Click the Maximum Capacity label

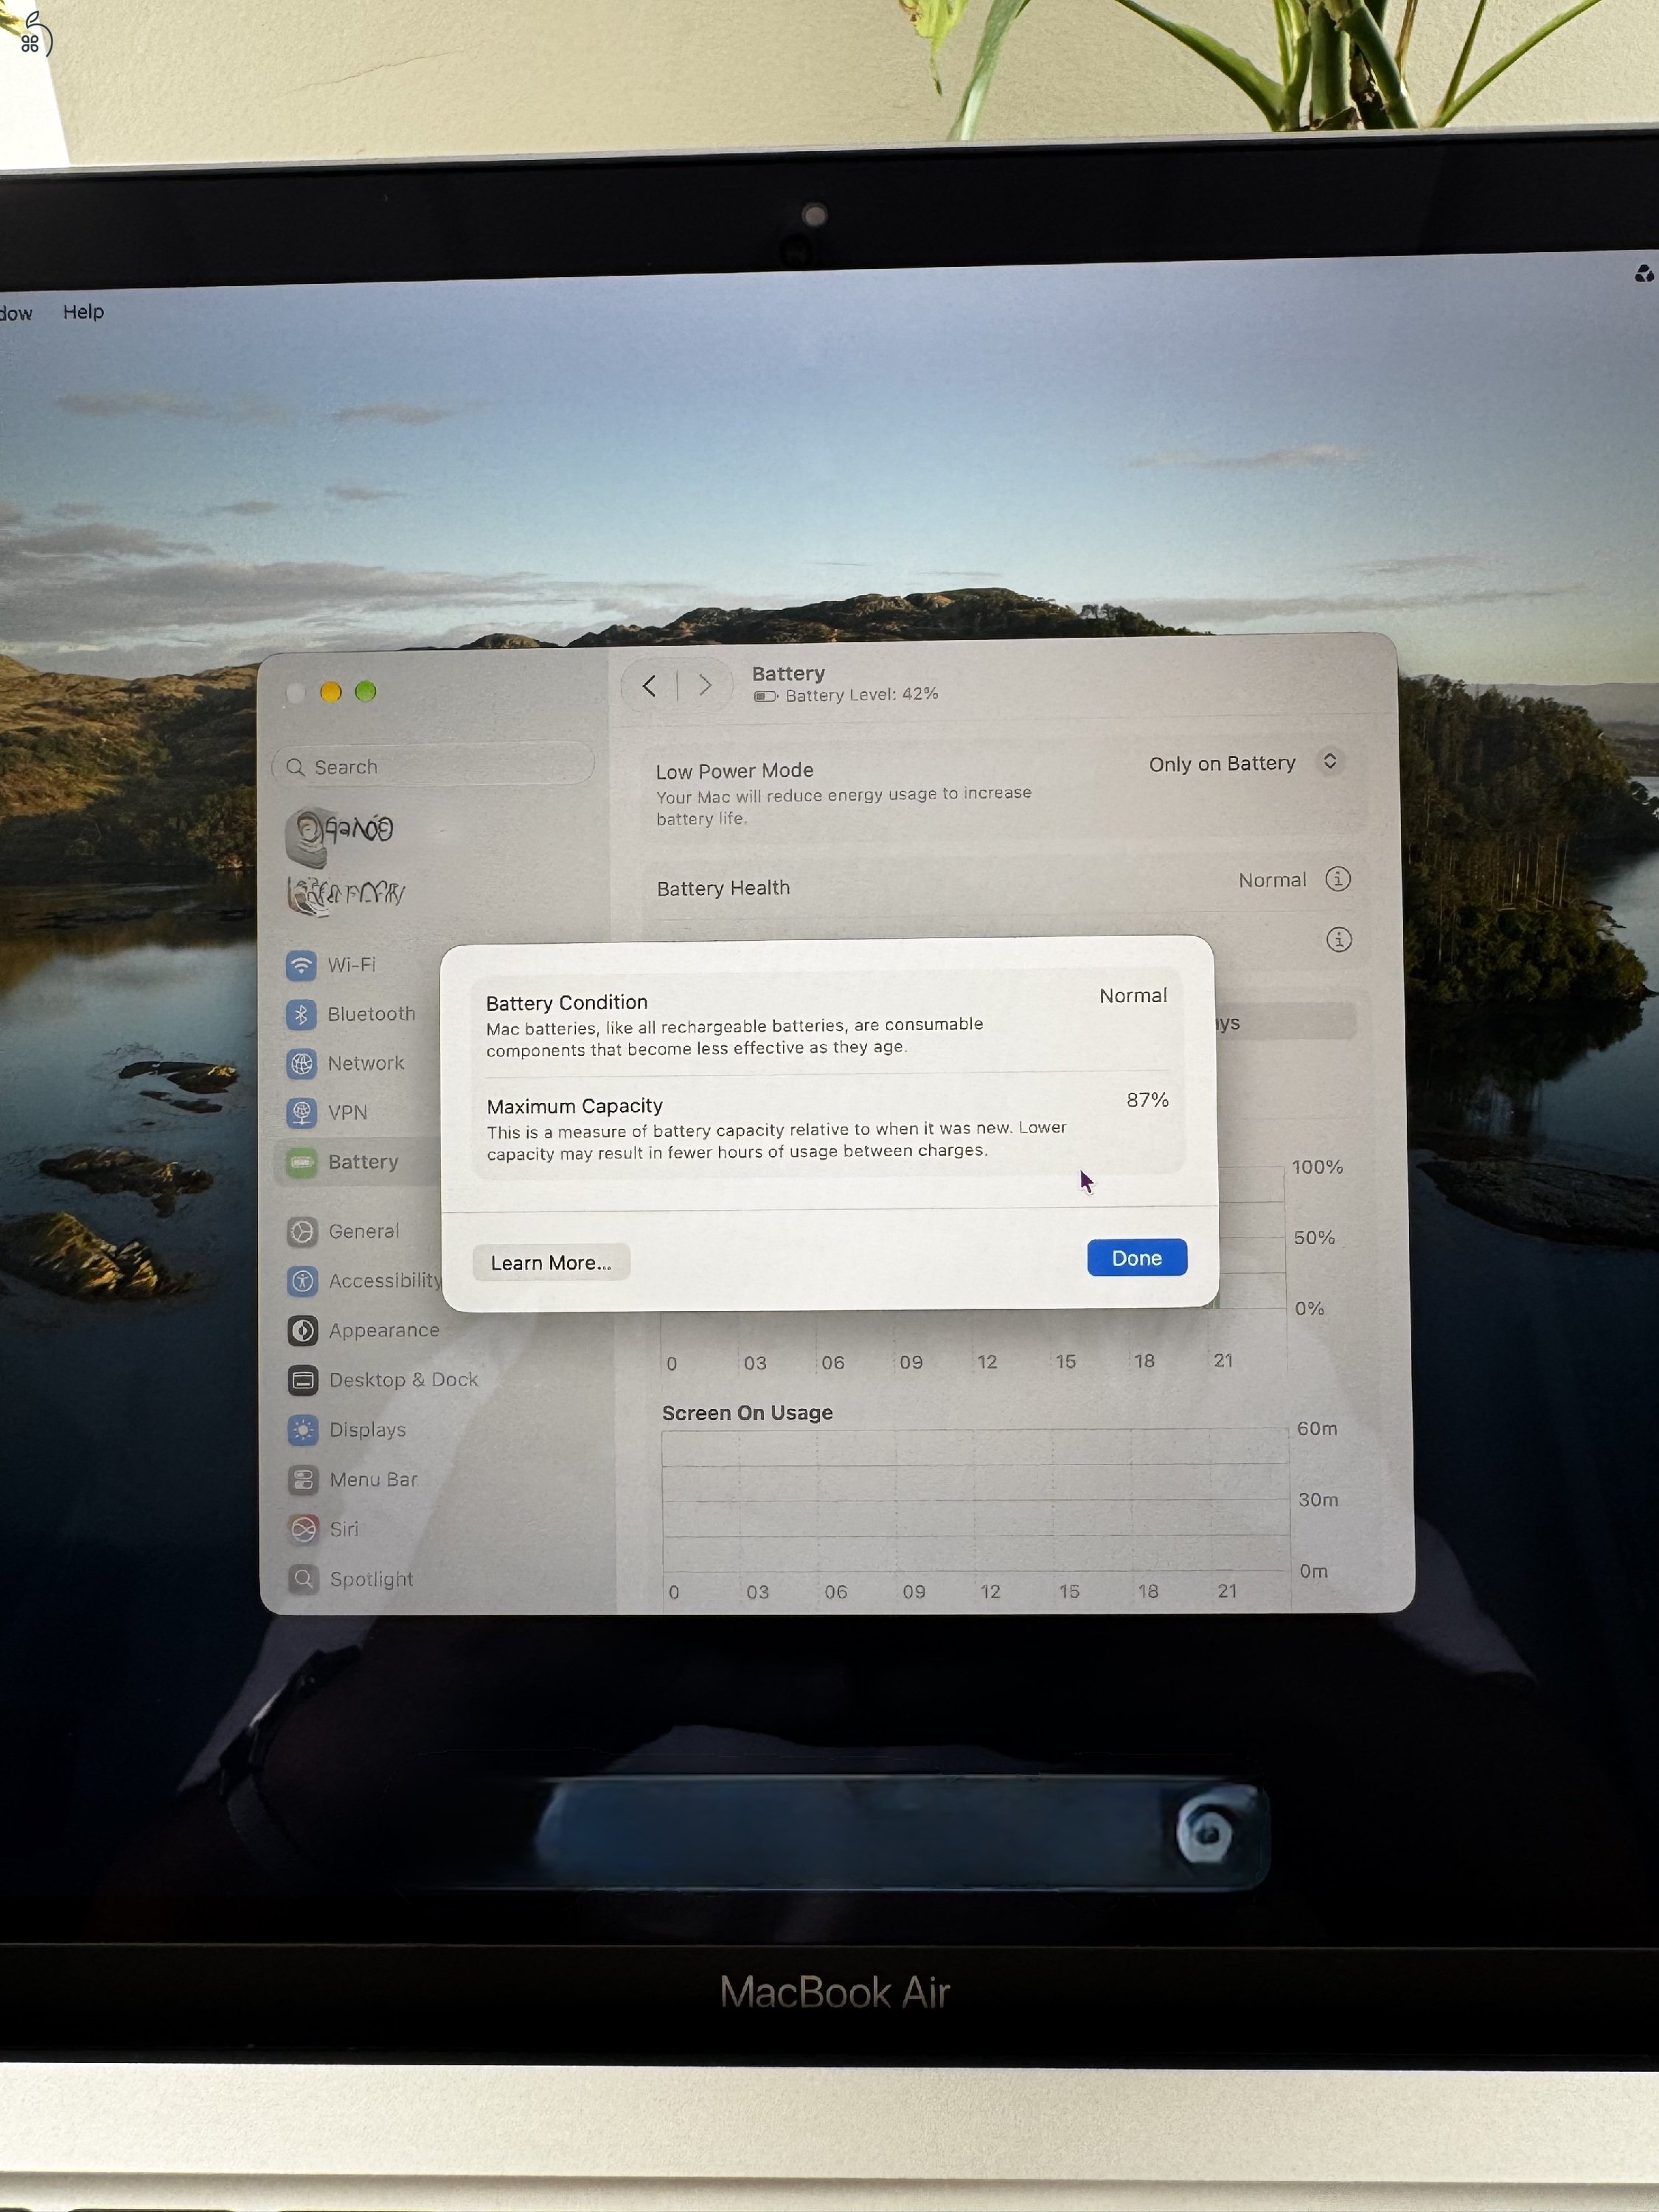(575, 1106)
